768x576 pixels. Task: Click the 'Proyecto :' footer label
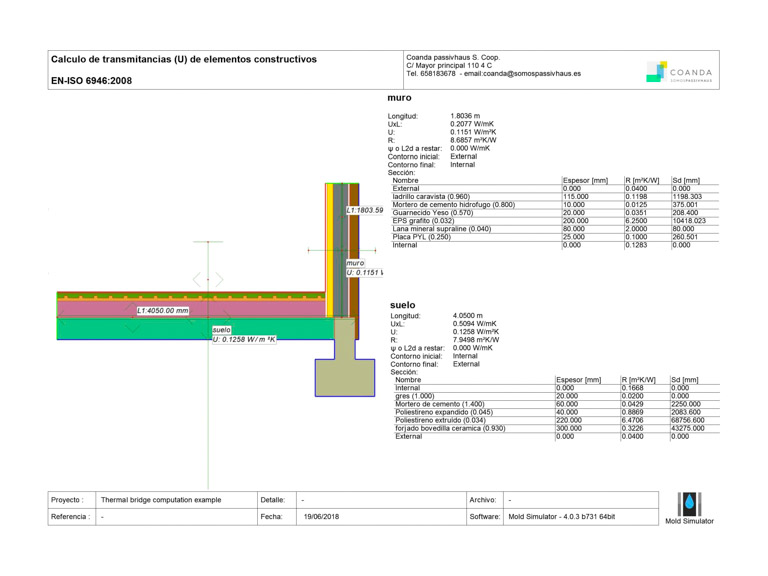[x=67, y=500]
